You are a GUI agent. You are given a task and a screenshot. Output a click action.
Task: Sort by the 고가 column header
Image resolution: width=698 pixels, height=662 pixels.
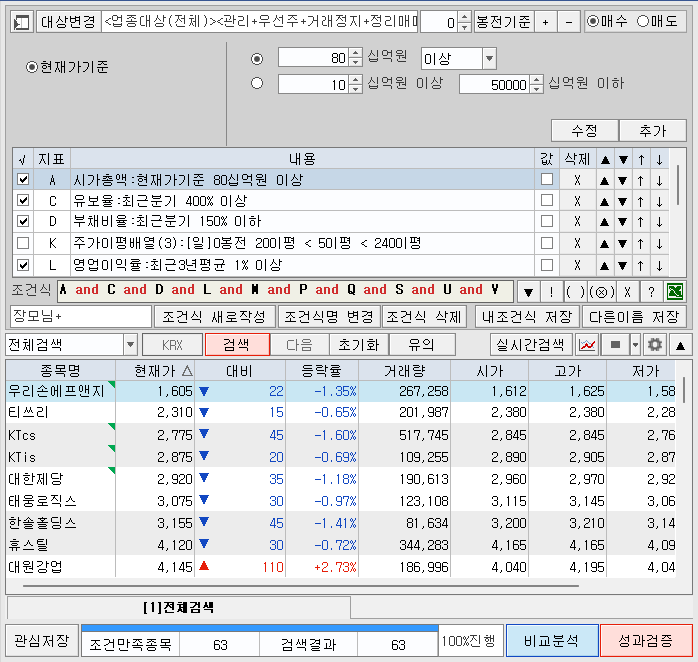point(568,370)
